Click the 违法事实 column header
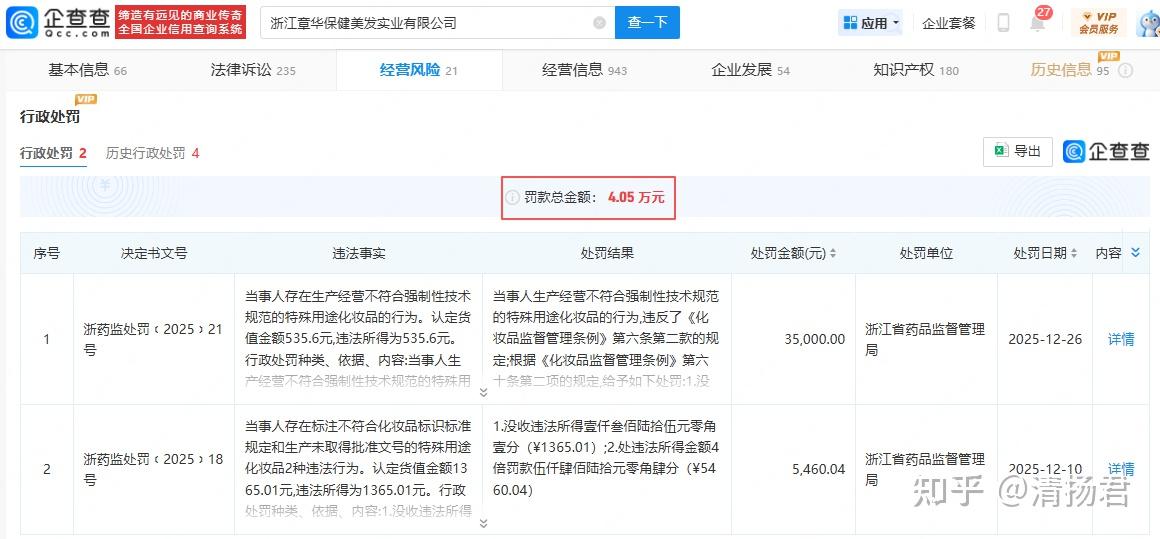 [x=359, y=253]
